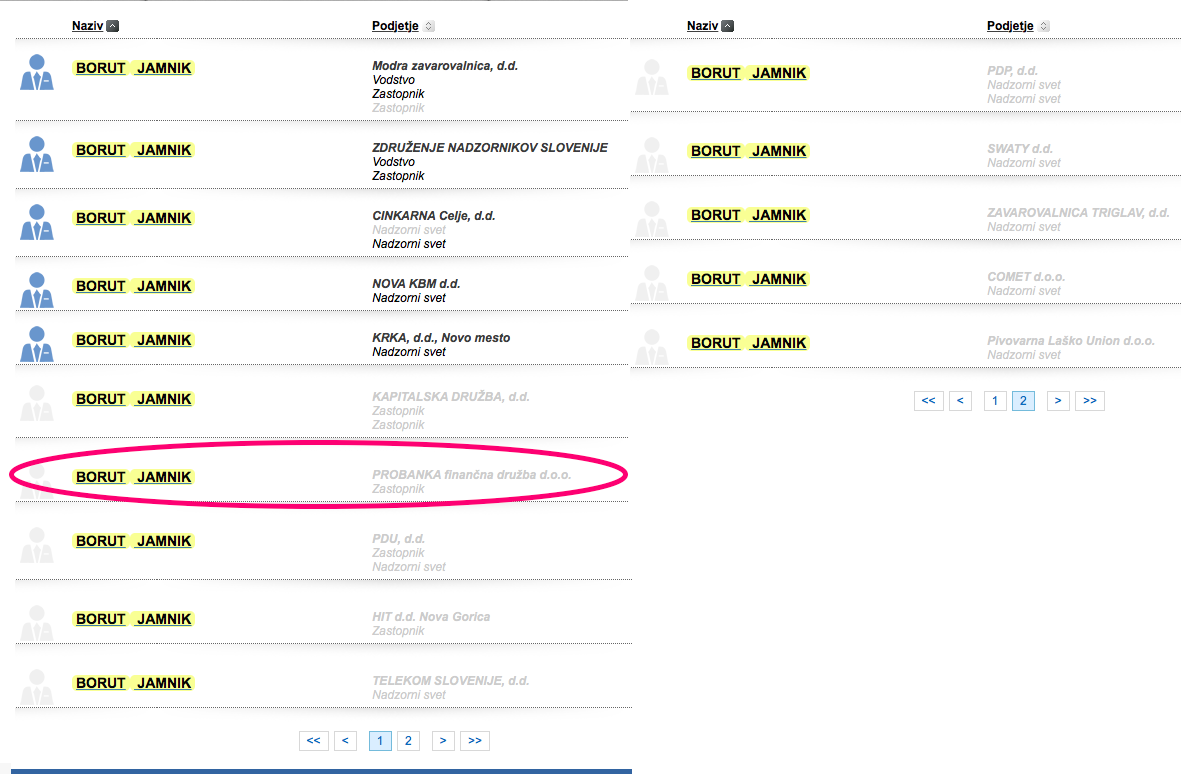The height and width of the screenshot is (774, 1181).
Task: Jump to last page below Pivovarna Laško row
Action: pyautogui.click(x=1089, y=401)
